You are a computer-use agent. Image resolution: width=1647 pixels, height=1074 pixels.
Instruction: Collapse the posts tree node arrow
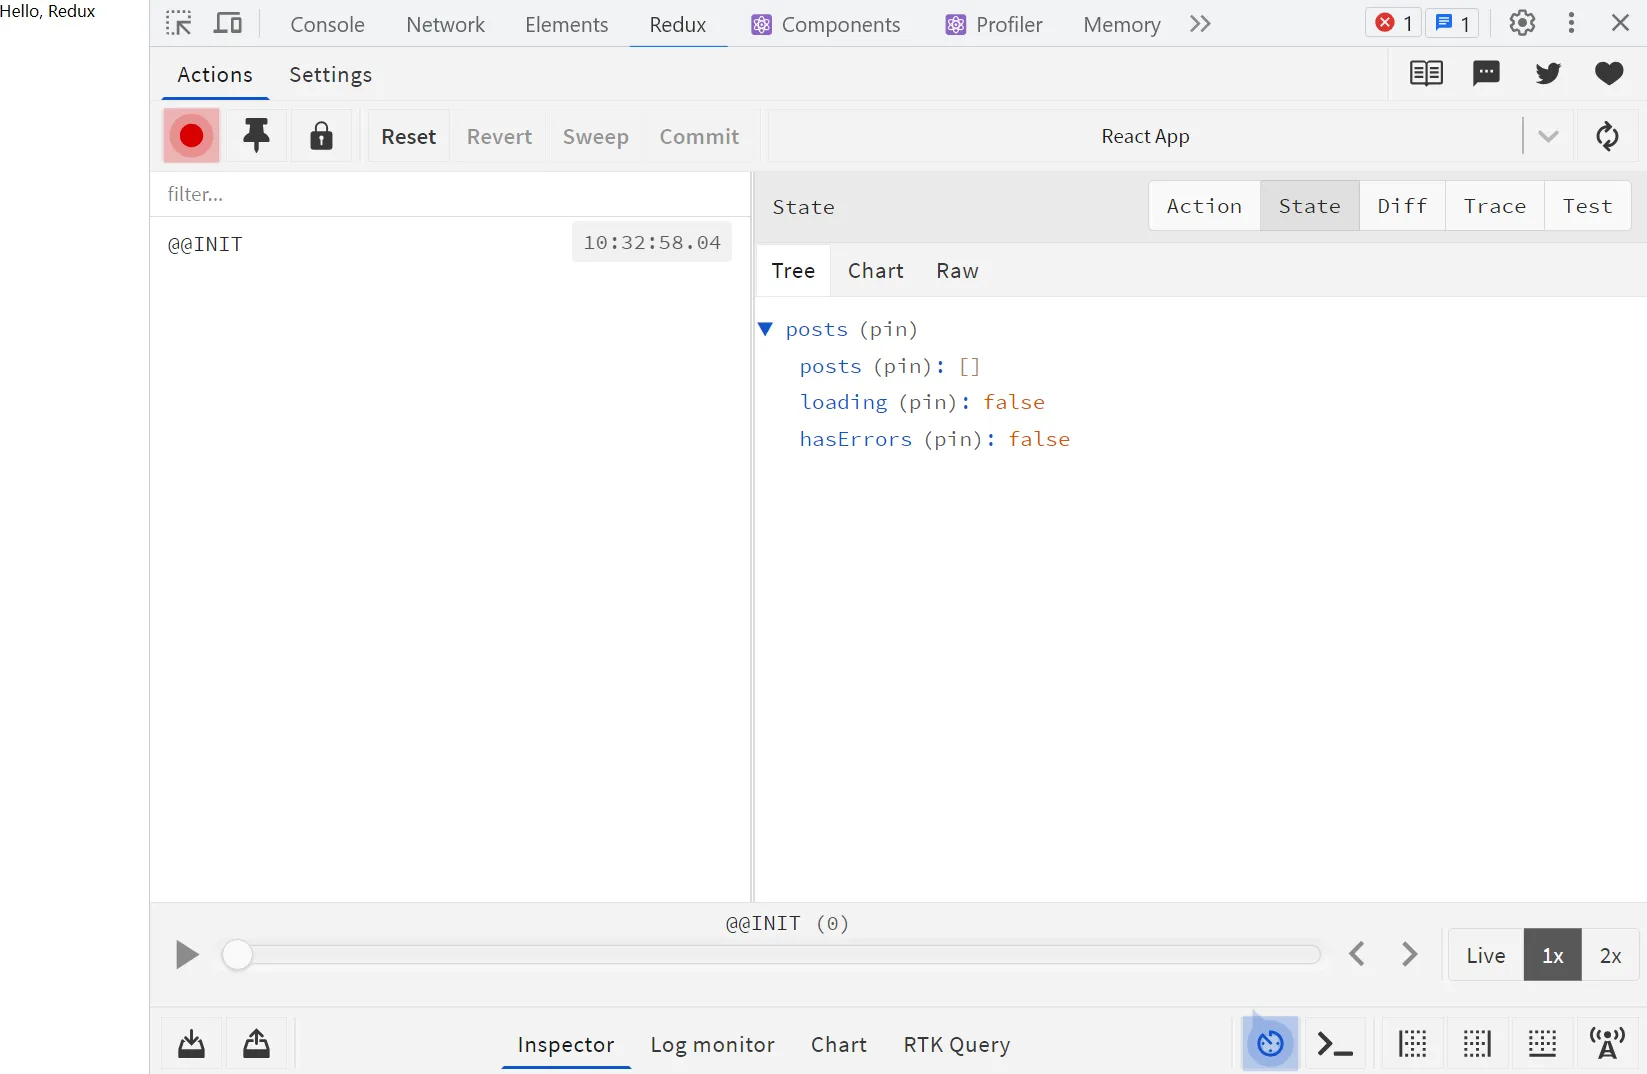pos(766,329)
